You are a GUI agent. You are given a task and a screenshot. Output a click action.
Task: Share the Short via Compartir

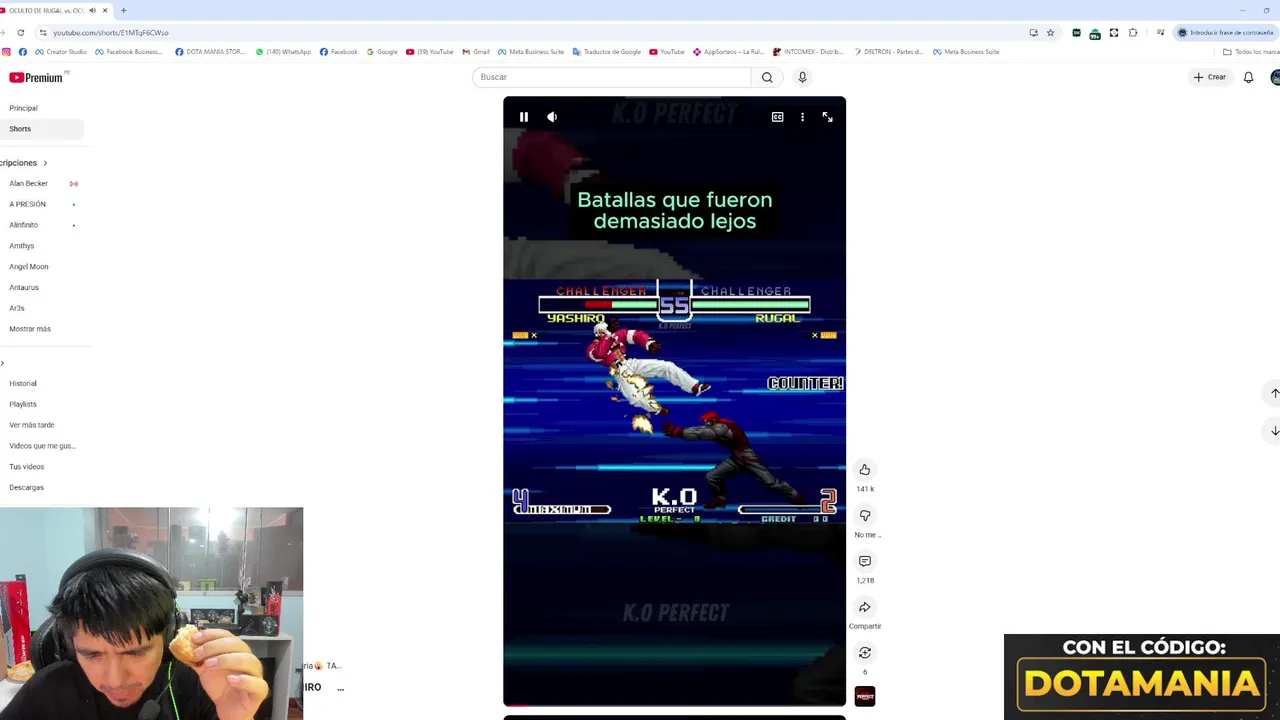coord(865,607)
